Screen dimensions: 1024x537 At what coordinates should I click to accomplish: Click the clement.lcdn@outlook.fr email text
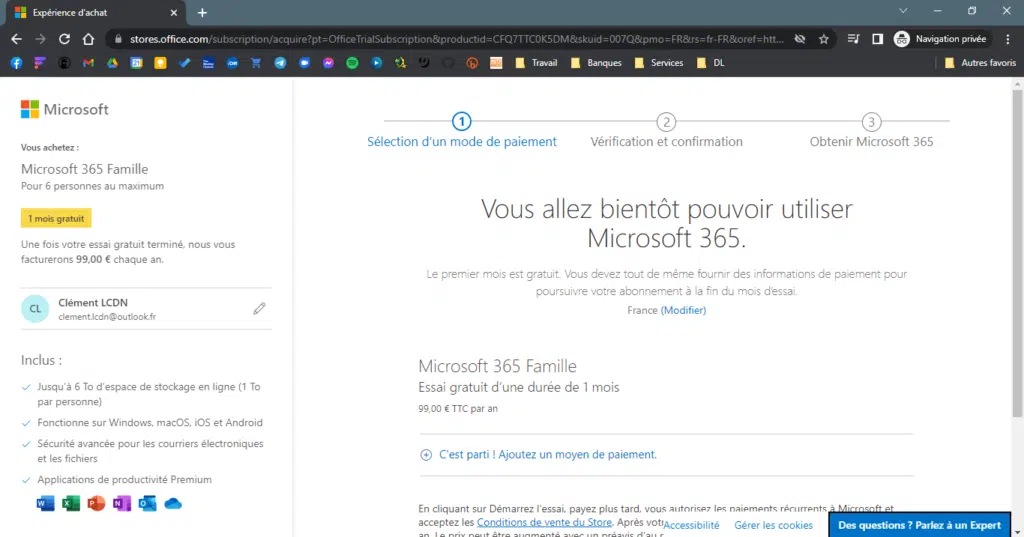click(x=107, y=317)
